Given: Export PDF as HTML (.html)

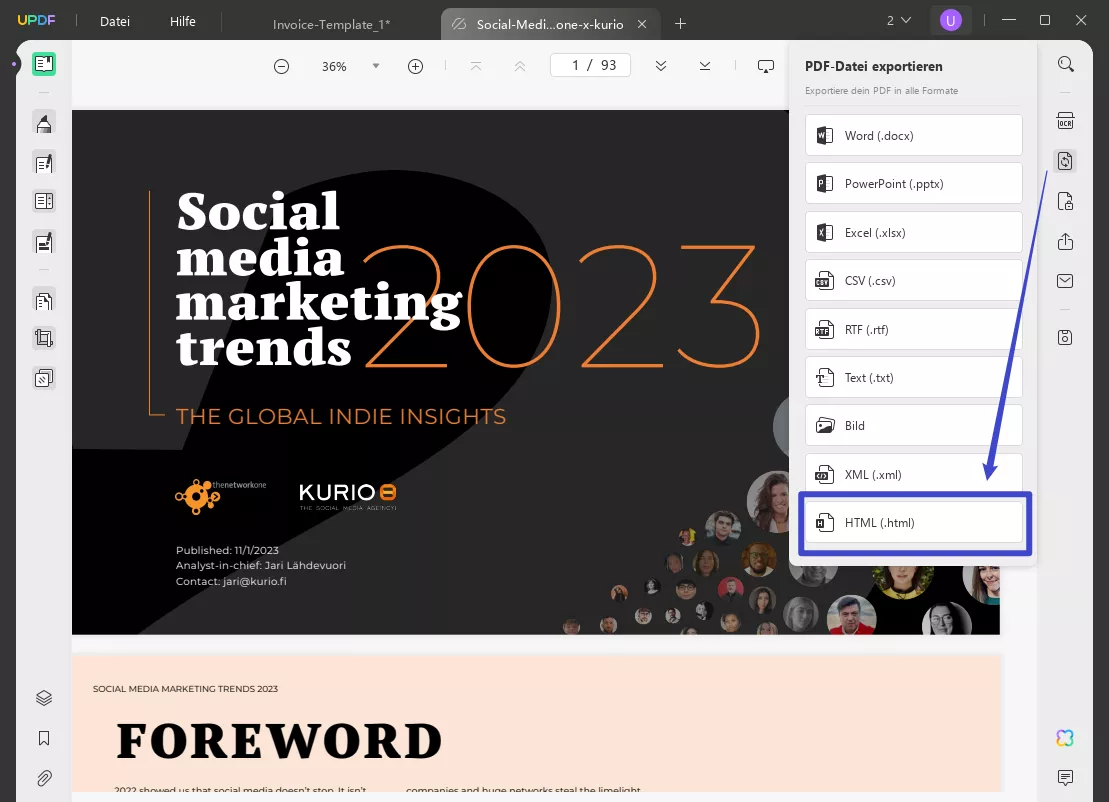Looking at the screenshot, I should (x=913, y=522).
